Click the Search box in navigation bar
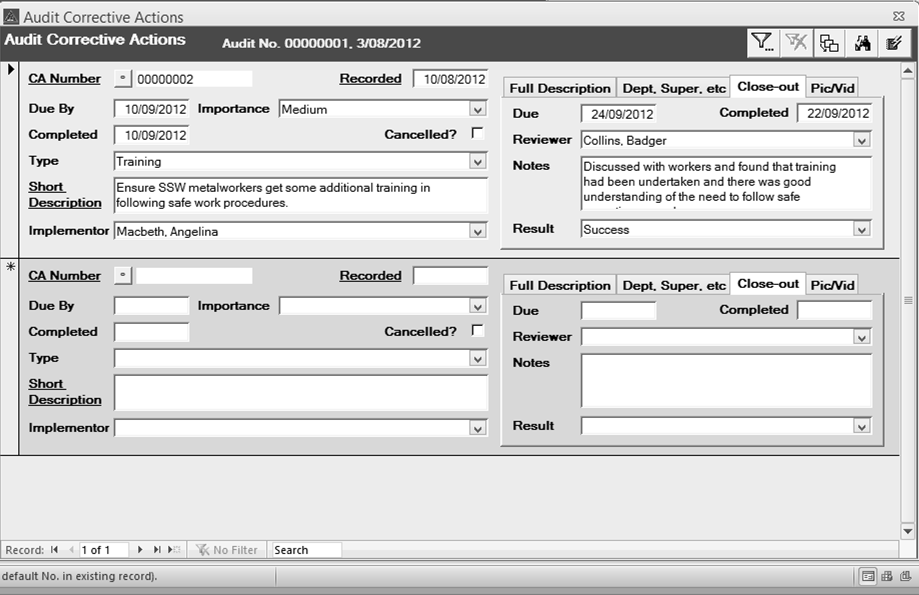 [307, 550]
